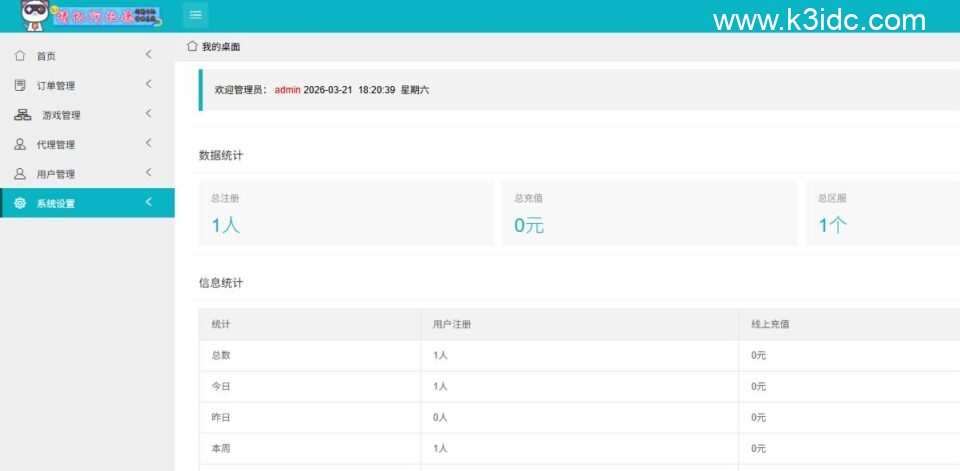Expand the 首页 menu chevron

tap(148, 55)
